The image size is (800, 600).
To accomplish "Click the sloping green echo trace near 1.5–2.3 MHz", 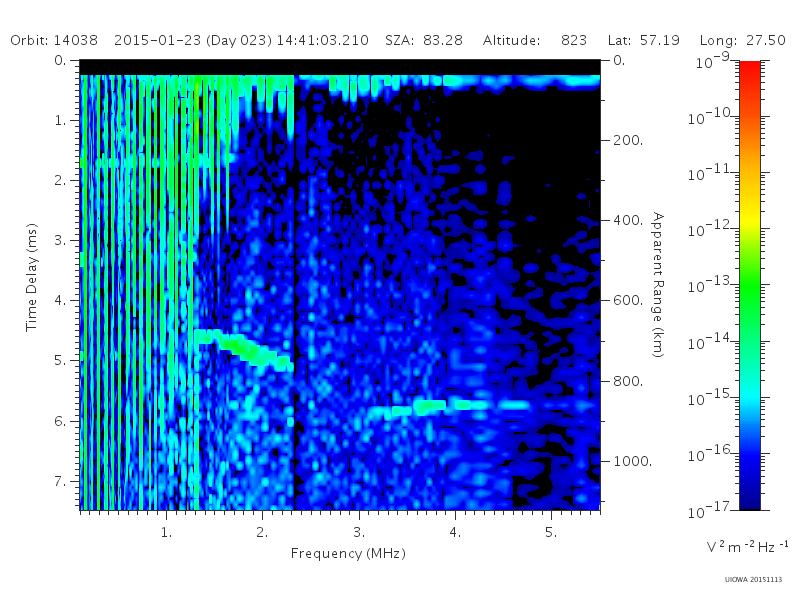I will [x=244, y=348].
